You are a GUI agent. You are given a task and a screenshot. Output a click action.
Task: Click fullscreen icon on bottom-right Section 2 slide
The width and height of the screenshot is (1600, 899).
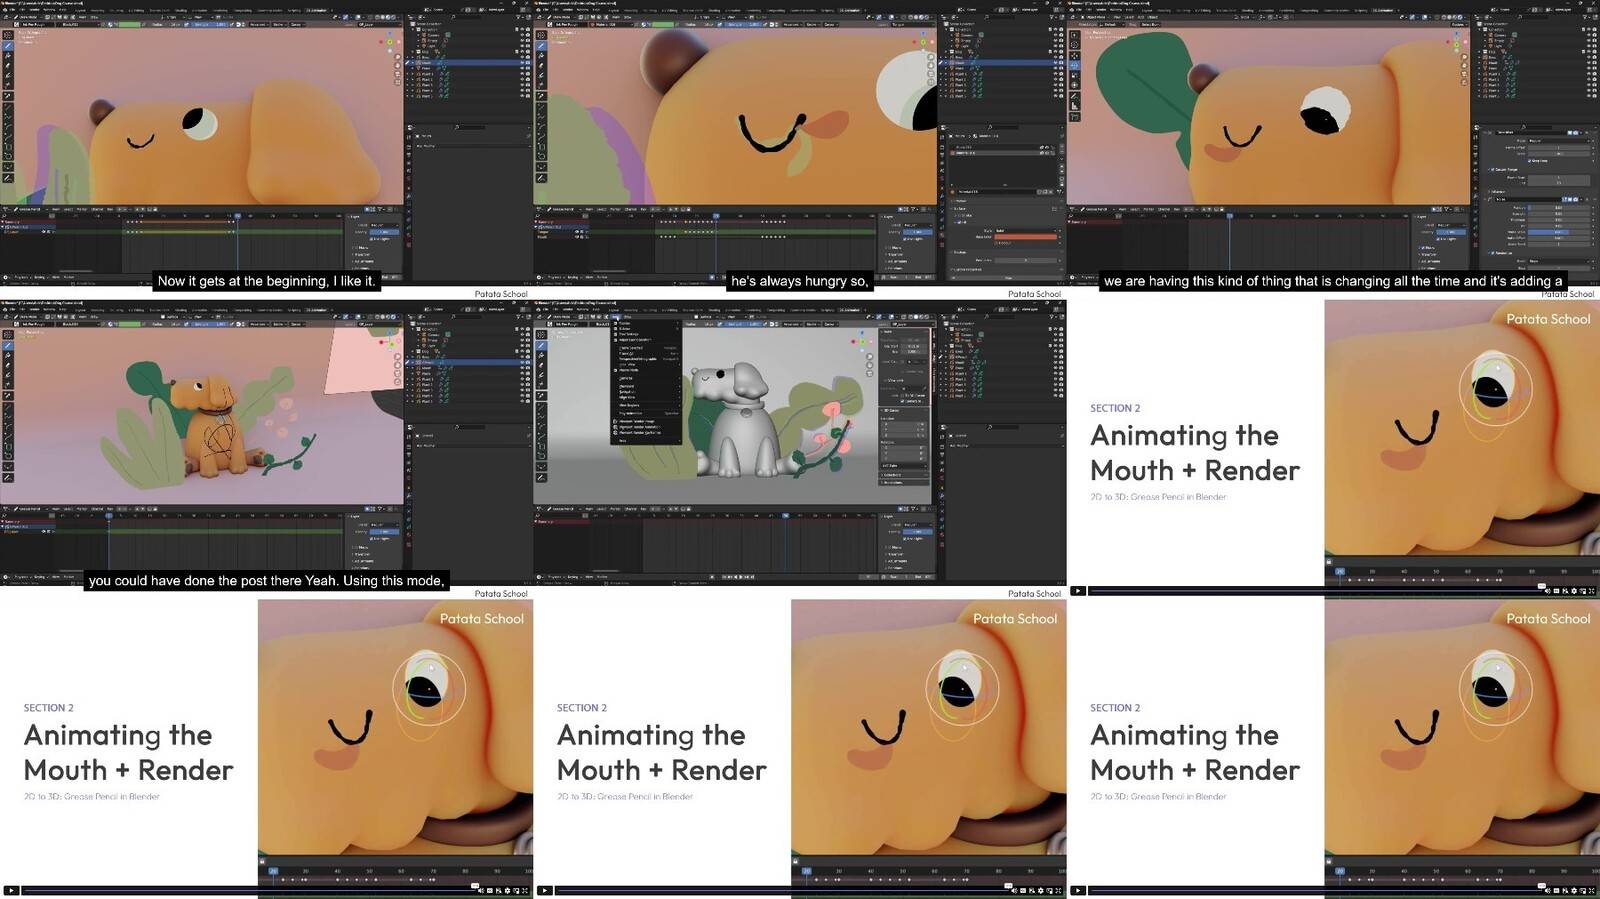coord(1592,891)
